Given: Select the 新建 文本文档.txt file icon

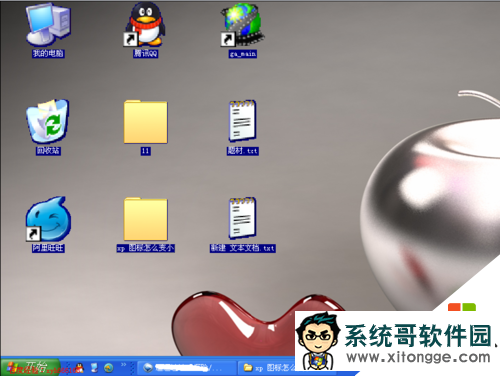Looking at the screenshot, I should click(x=243, y=218).
